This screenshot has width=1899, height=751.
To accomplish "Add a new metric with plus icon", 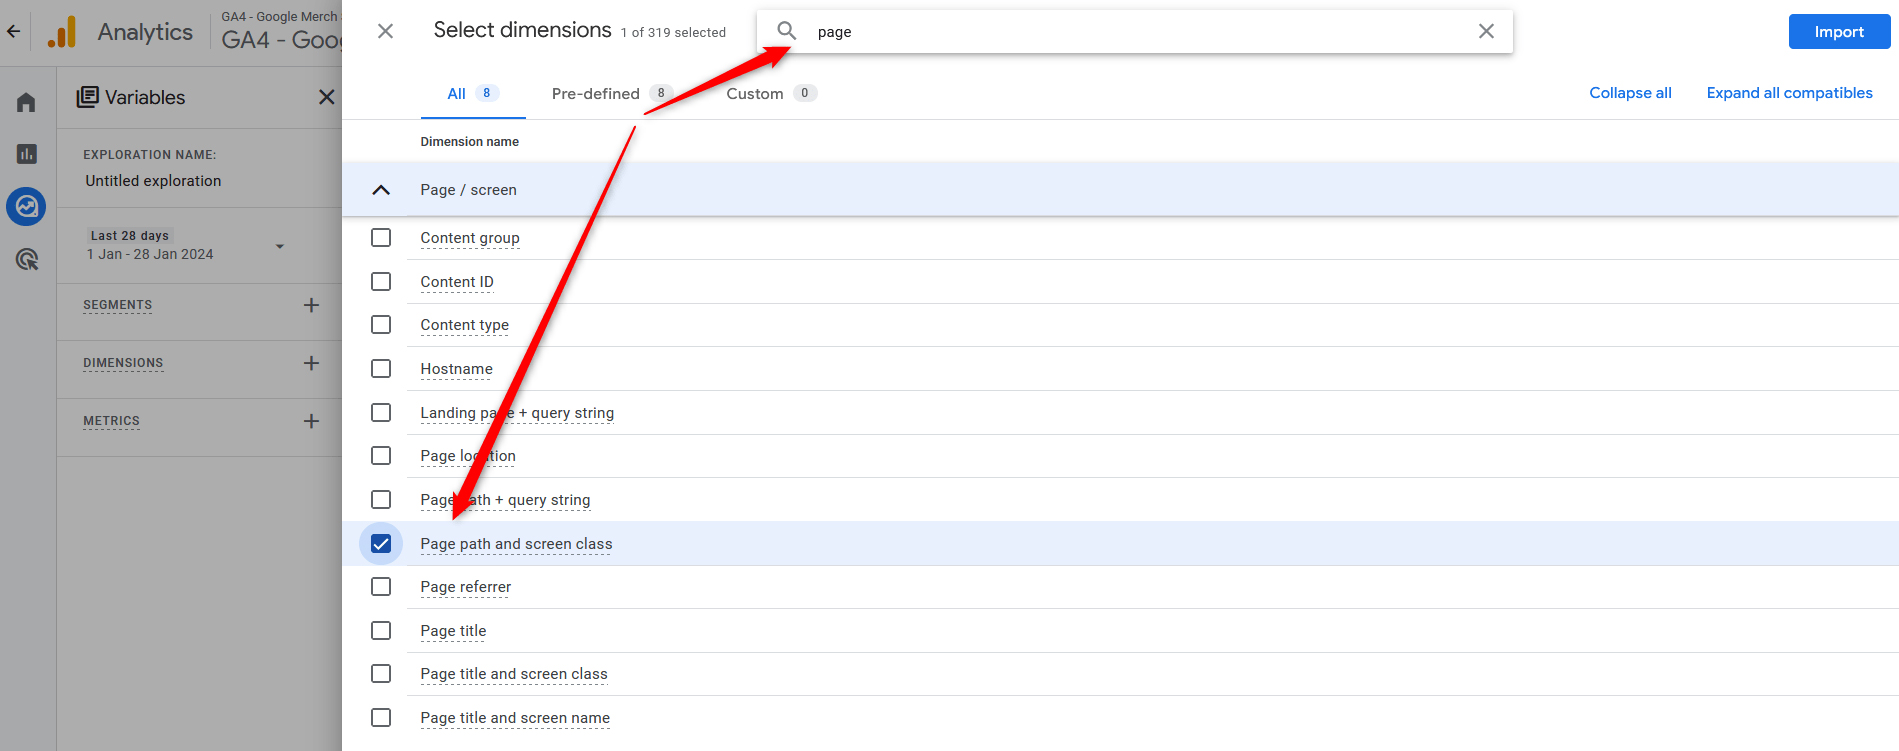I will point(311,421).
